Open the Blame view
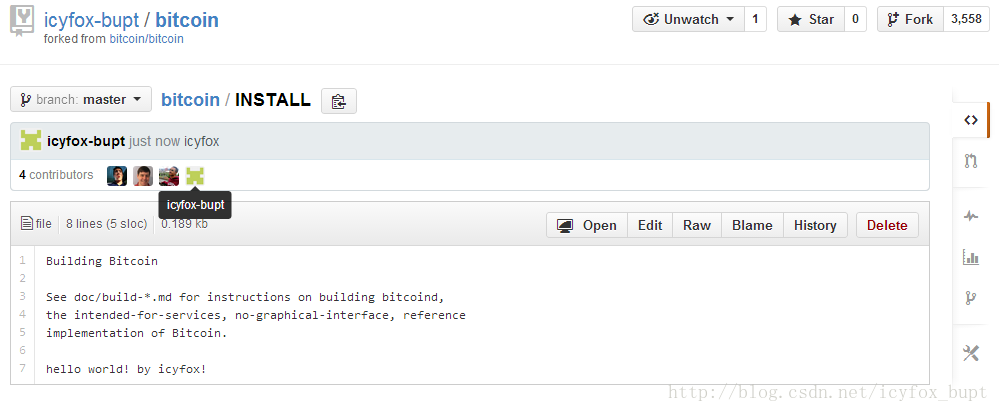 (x=752, y=225)
